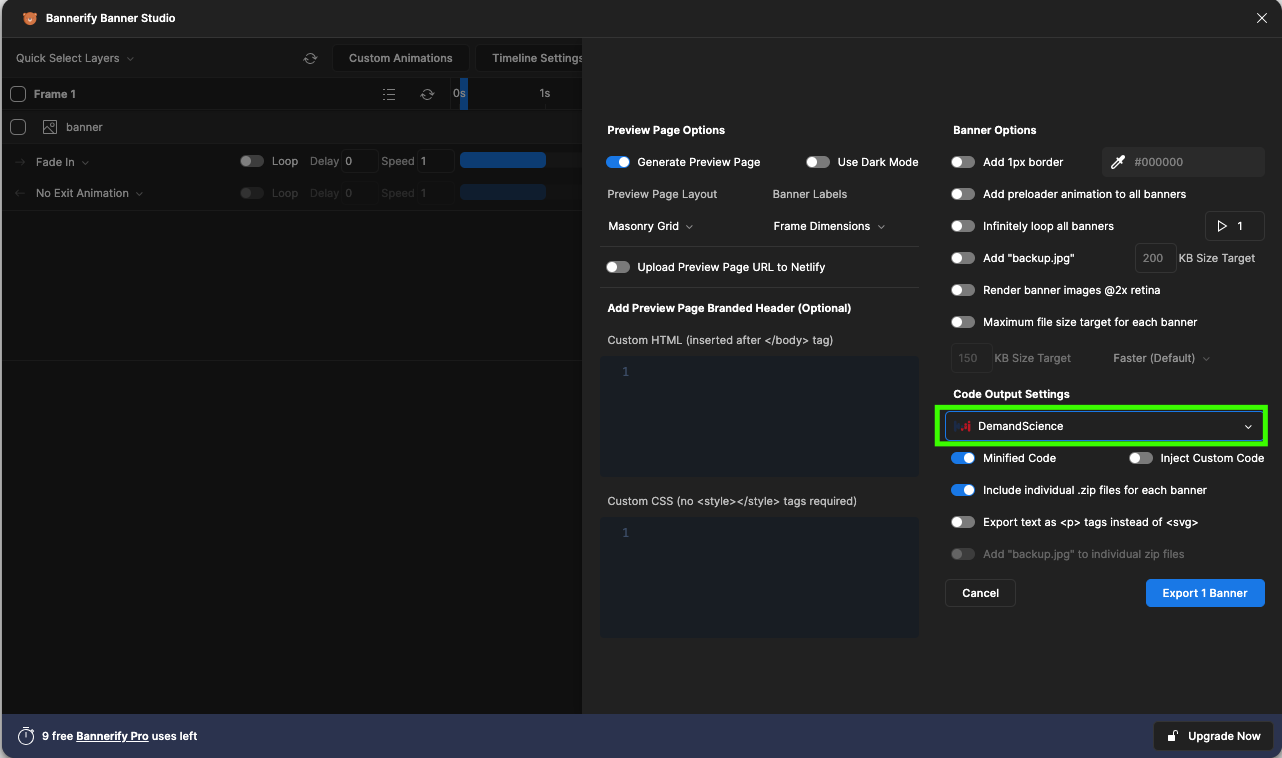Click the loop sync icon in Frame 1 row

coord(427,94)
